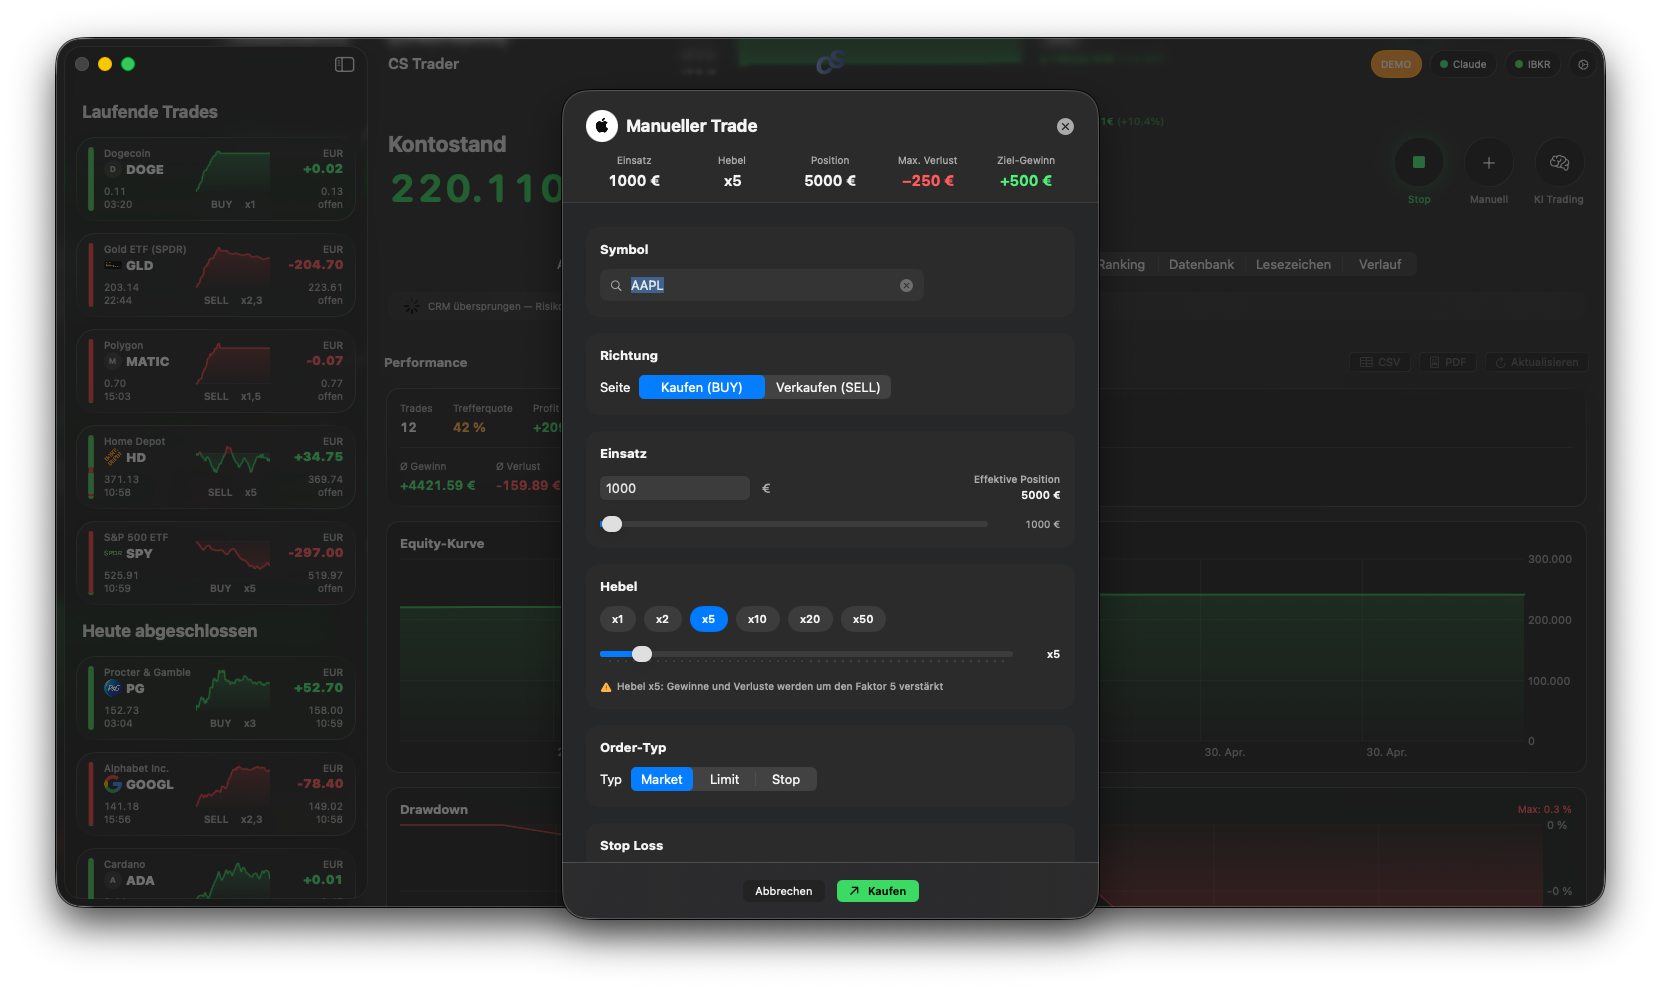
Task: Choose Limit order type
Action: (724, 779)
